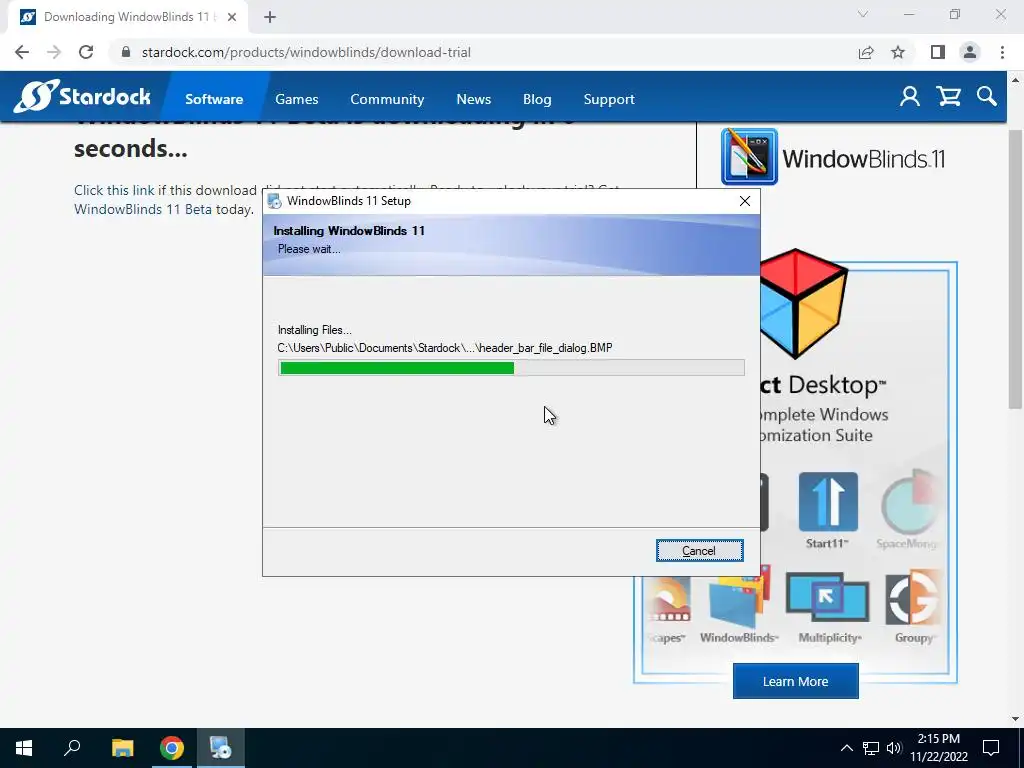Open a new browser tab
This screenshot has width=1024, height=768.
270,17
